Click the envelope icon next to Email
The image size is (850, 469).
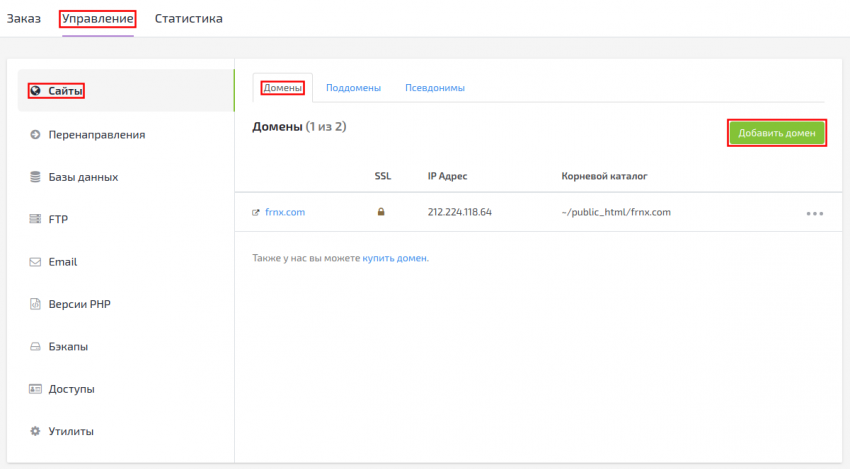click(x=35, y=262)
